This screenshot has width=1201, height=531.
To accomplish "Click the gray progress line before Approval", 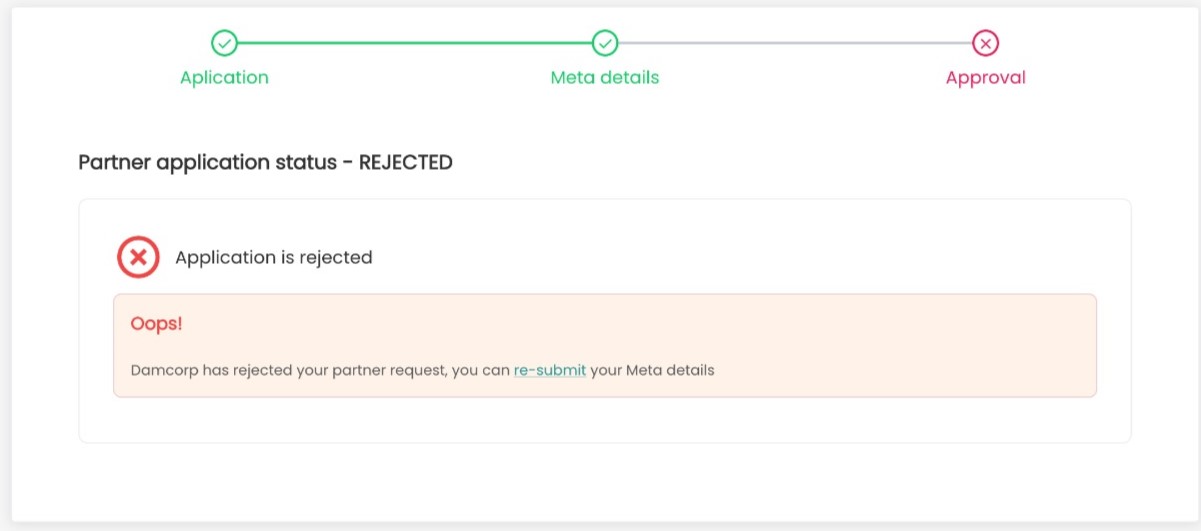I will pos(795,43).
